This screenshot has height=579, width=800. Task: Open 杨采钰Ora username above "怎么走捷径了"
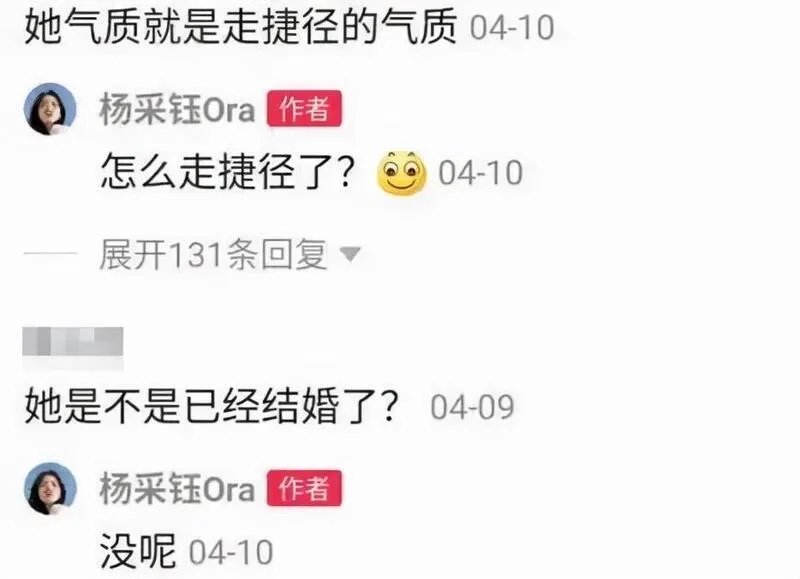[x=177, y=109]
